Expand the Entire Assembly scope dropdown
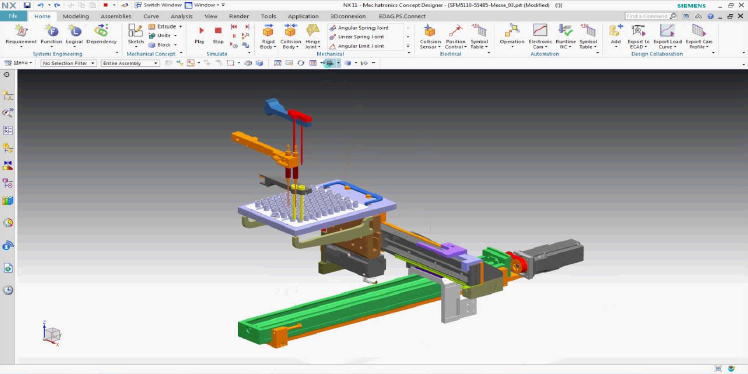Viewport: 748px width, 374px height. coord(130,63)
